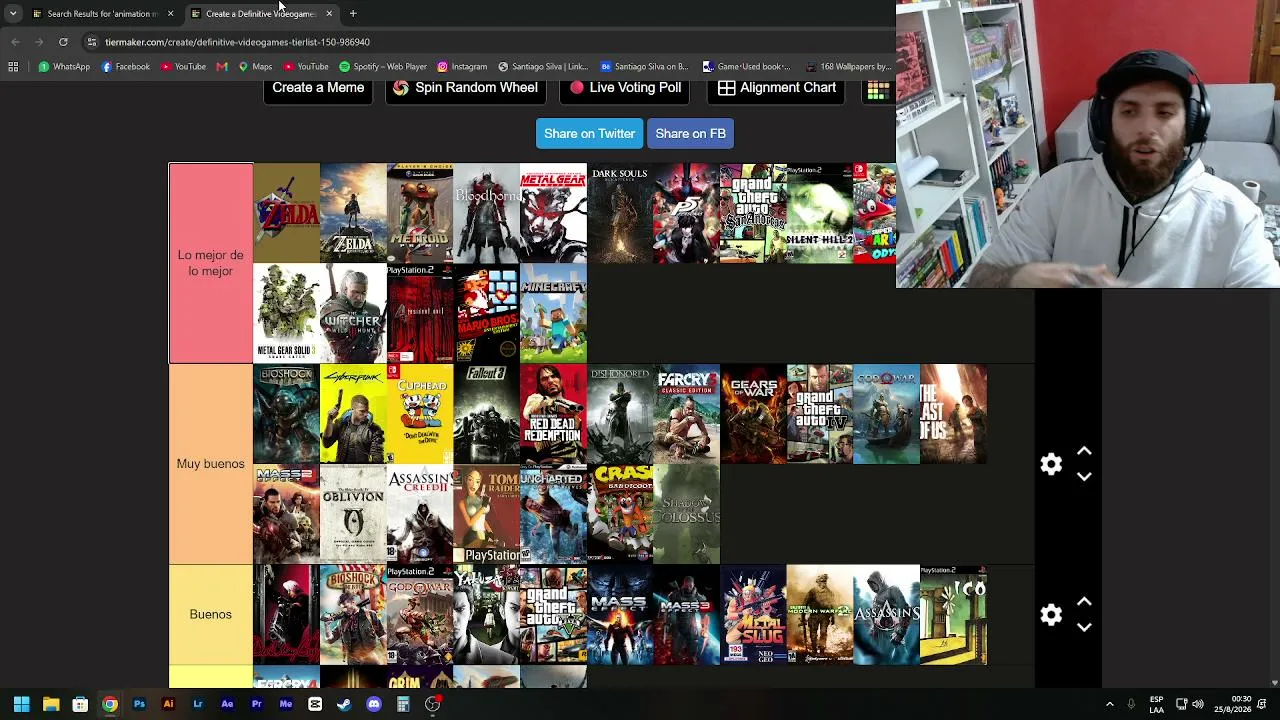Open Steam from the taskbar
This screenshot has height=720, width=1280.
pos(344,704)
